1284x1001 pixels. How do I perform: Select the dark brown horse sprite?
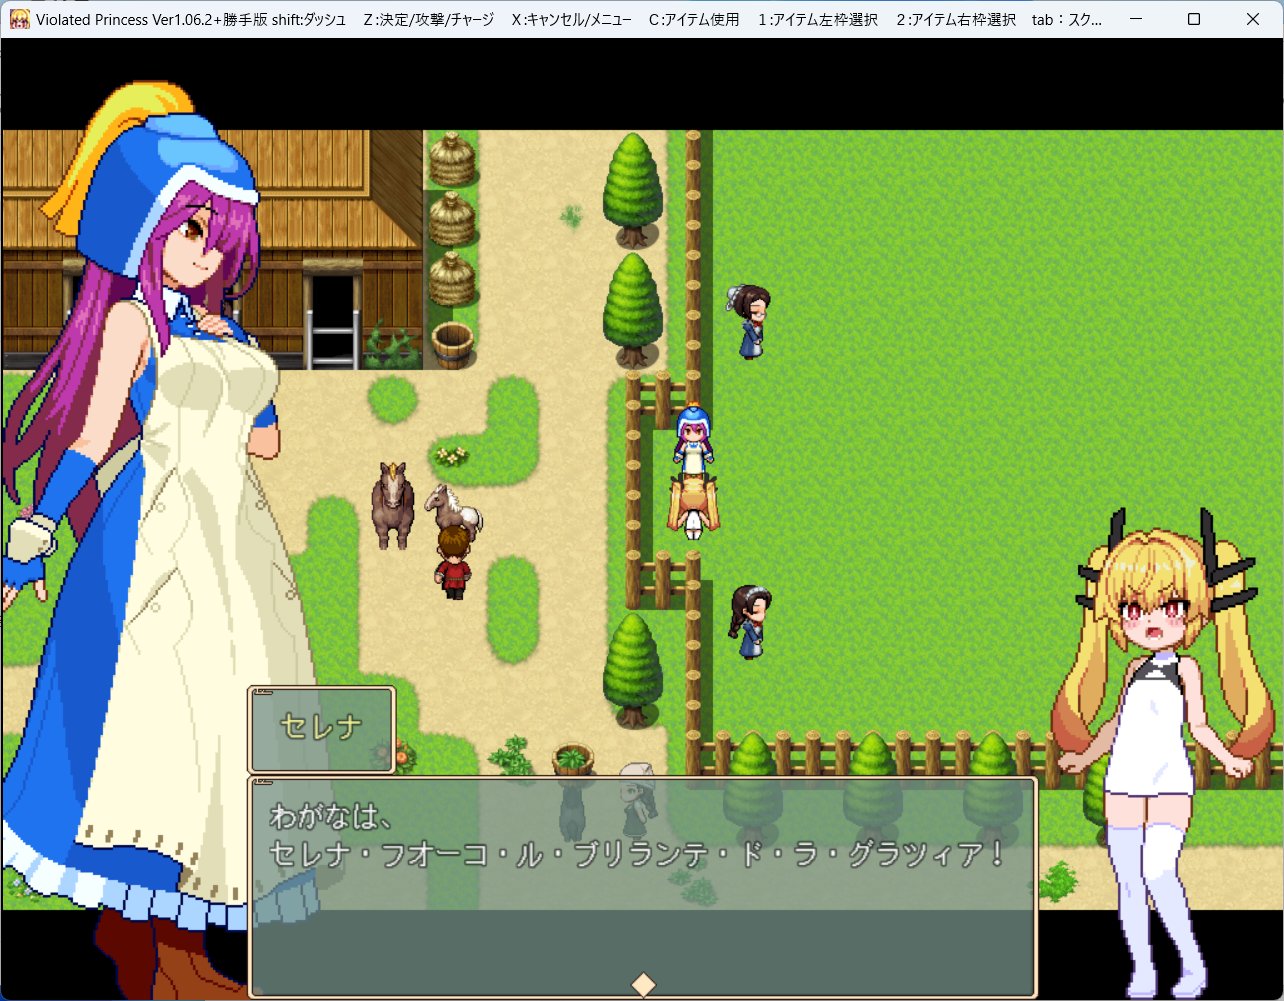tap(392, 505)
